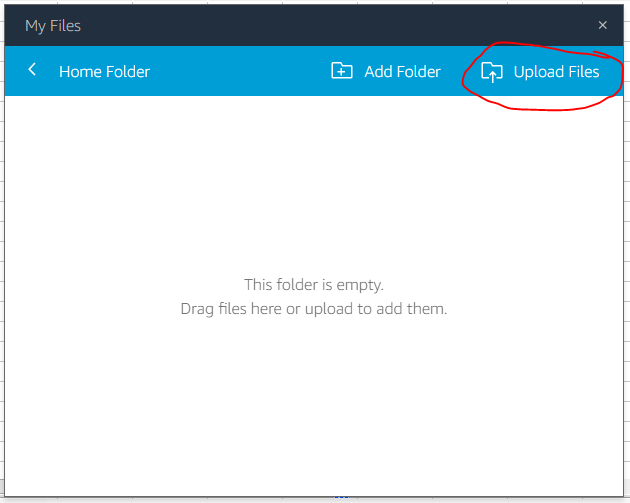Close the My Files dialog
The height and width of the screenshot is (503, 630).
coord(602,25)
